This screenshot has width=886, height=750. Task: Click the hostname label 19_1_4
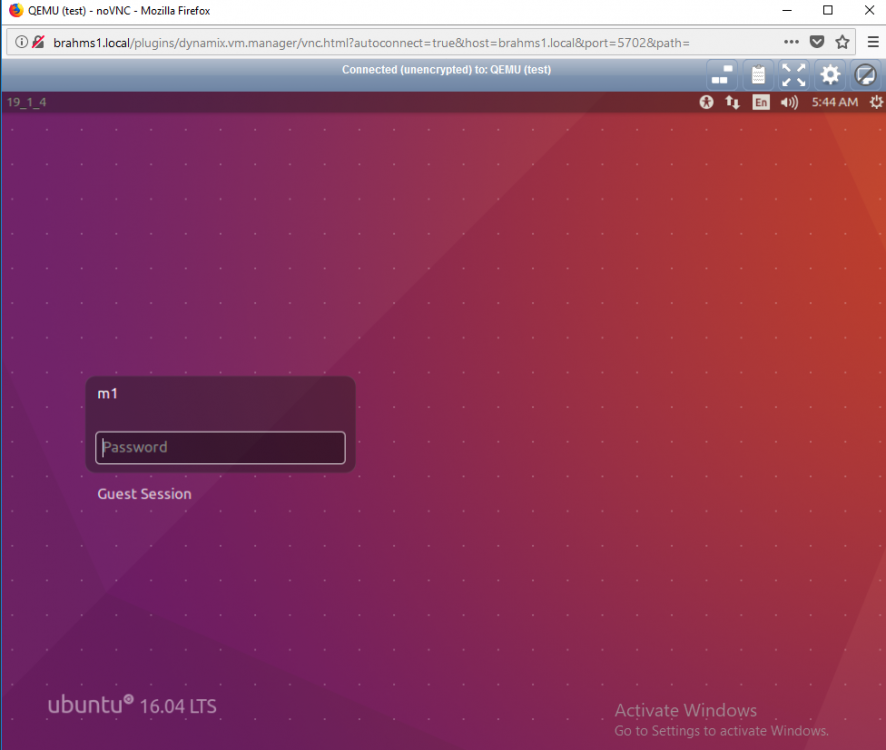click(x=27, y=102)
